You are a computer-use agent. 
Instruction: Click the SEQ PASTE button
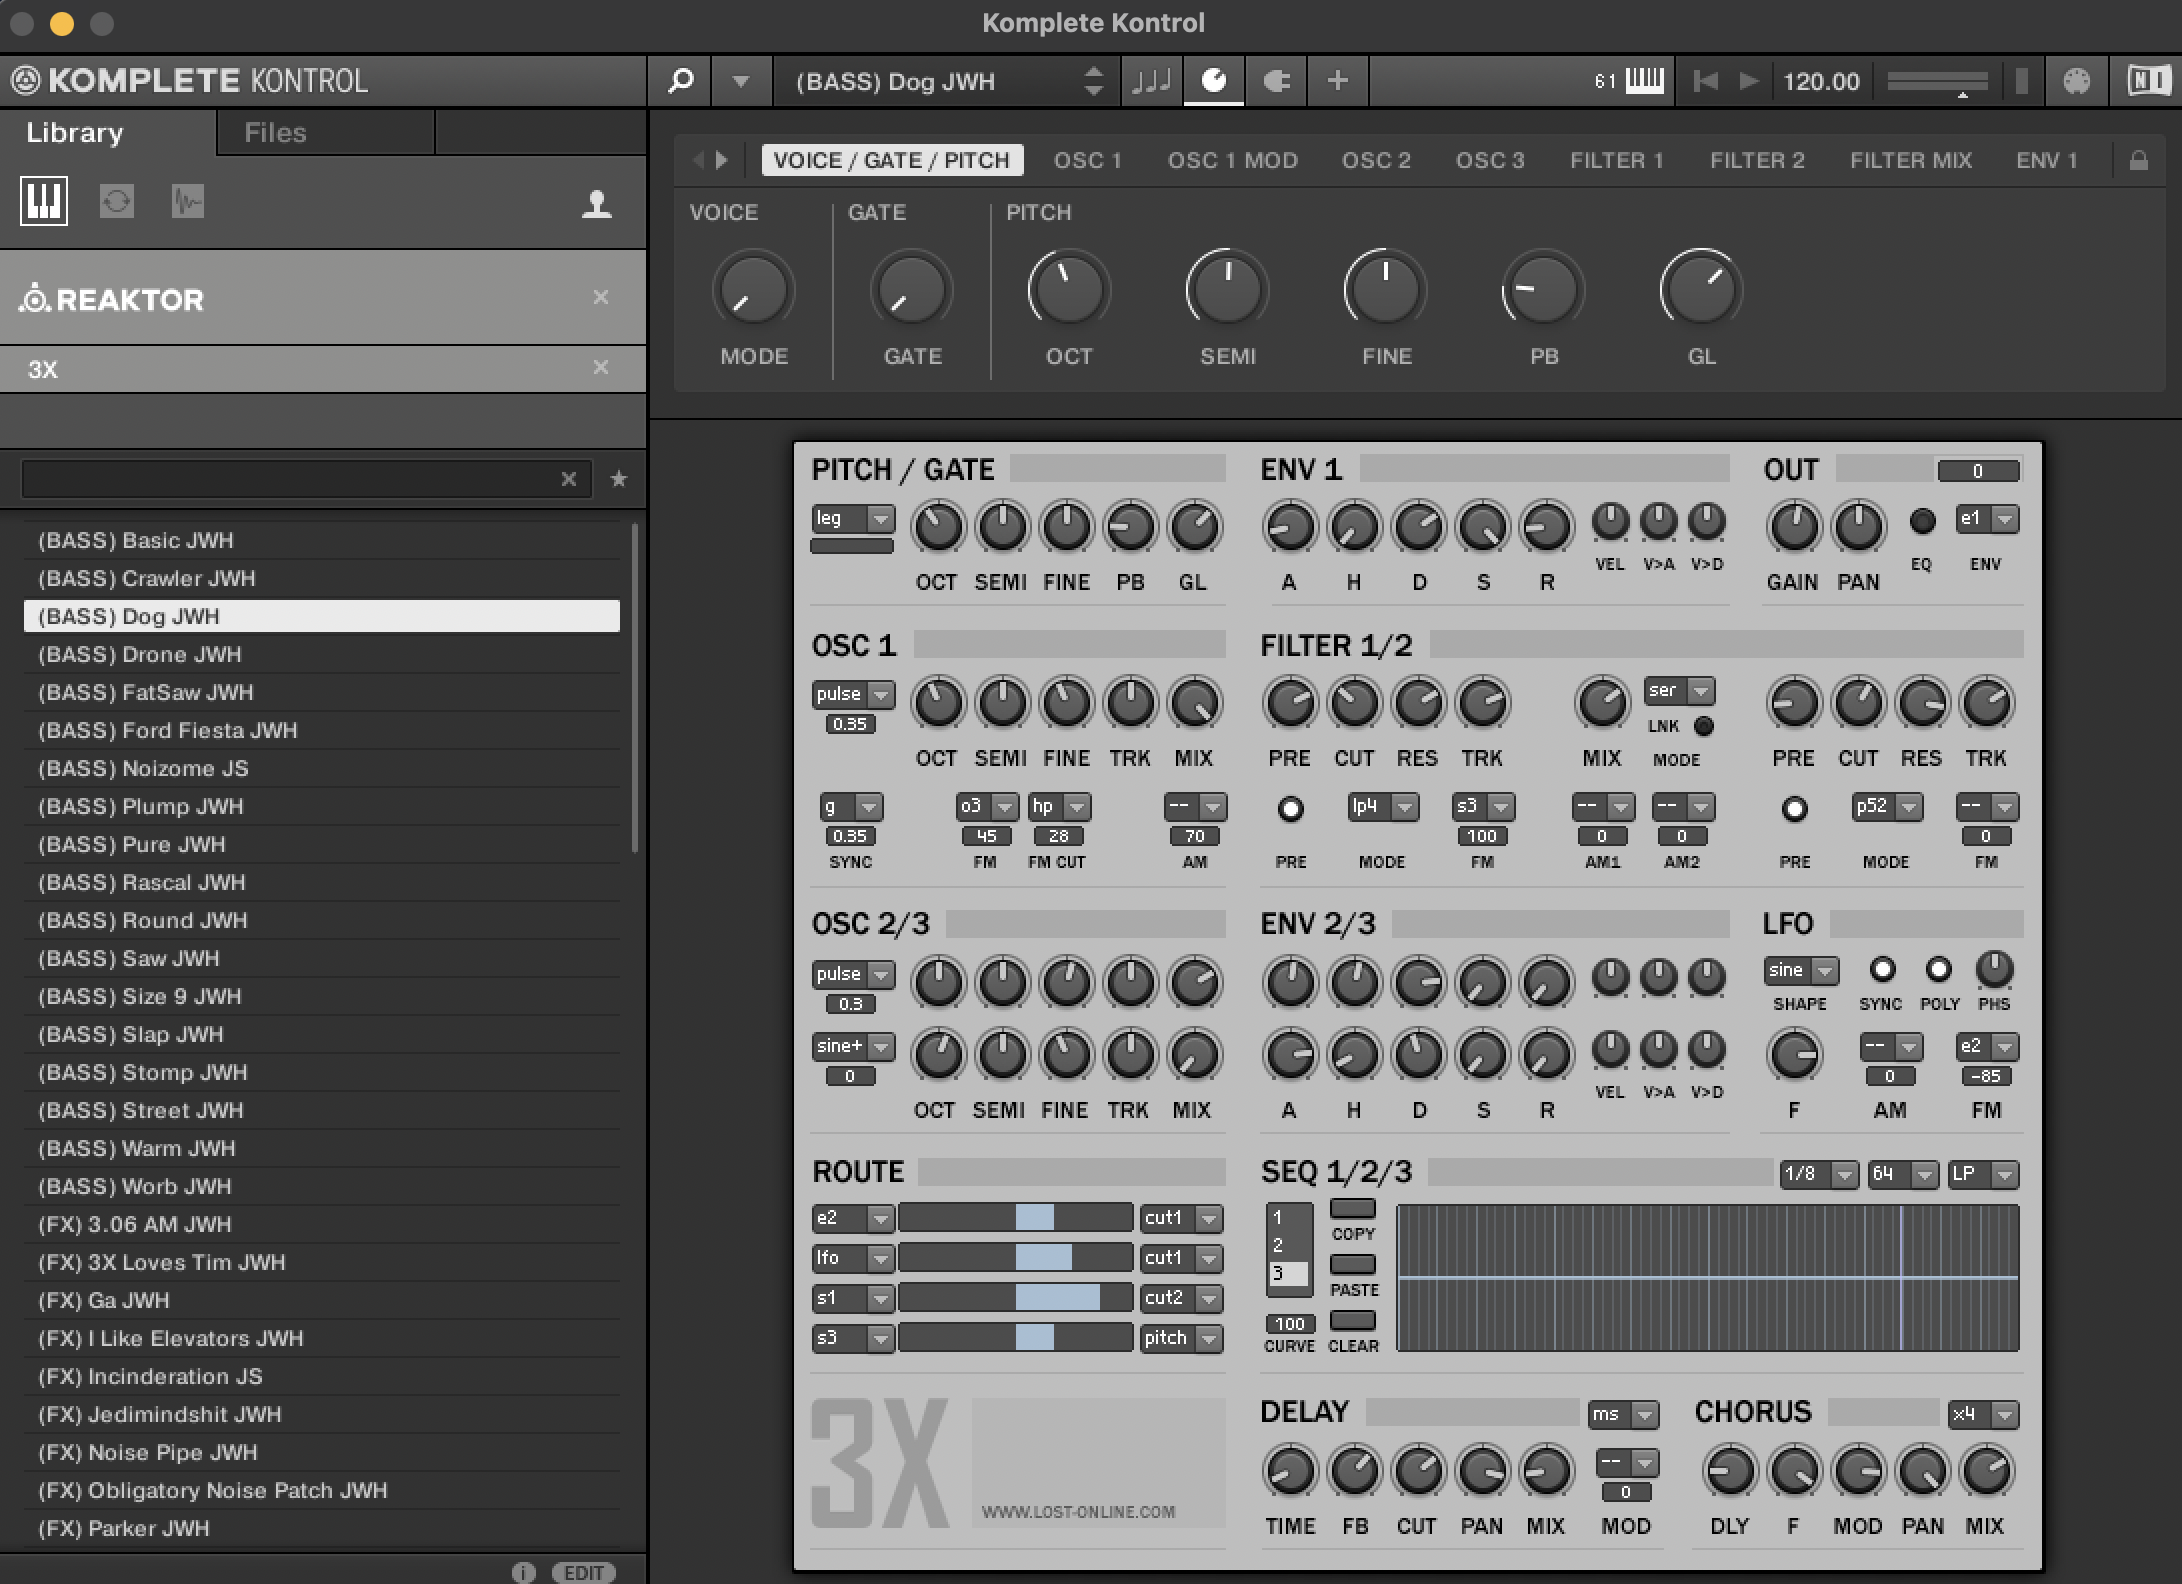pyautogui.click(x=1353, y=1265)
